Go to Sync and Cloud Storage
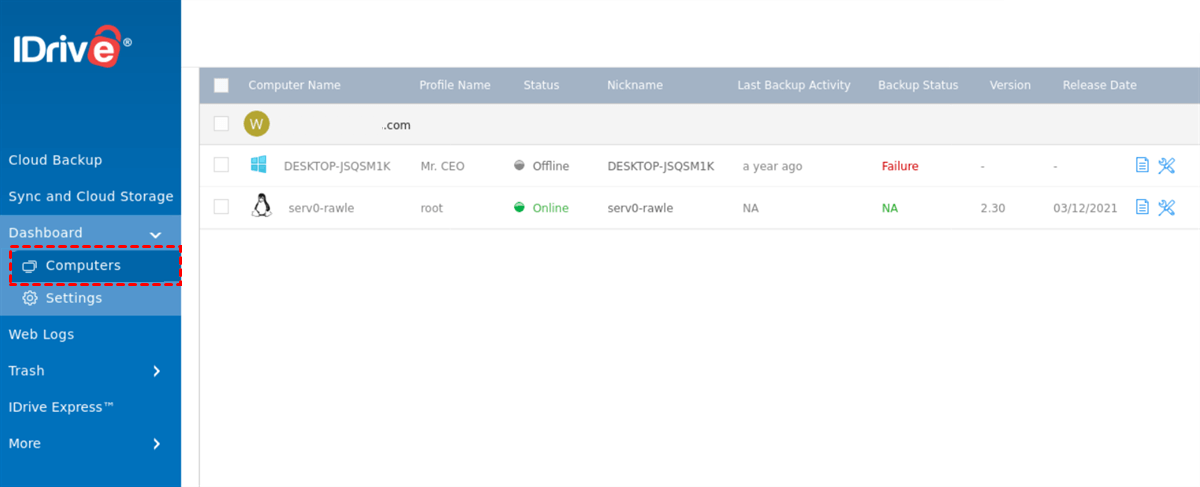 pyautogui.click(x=91, y=197)
